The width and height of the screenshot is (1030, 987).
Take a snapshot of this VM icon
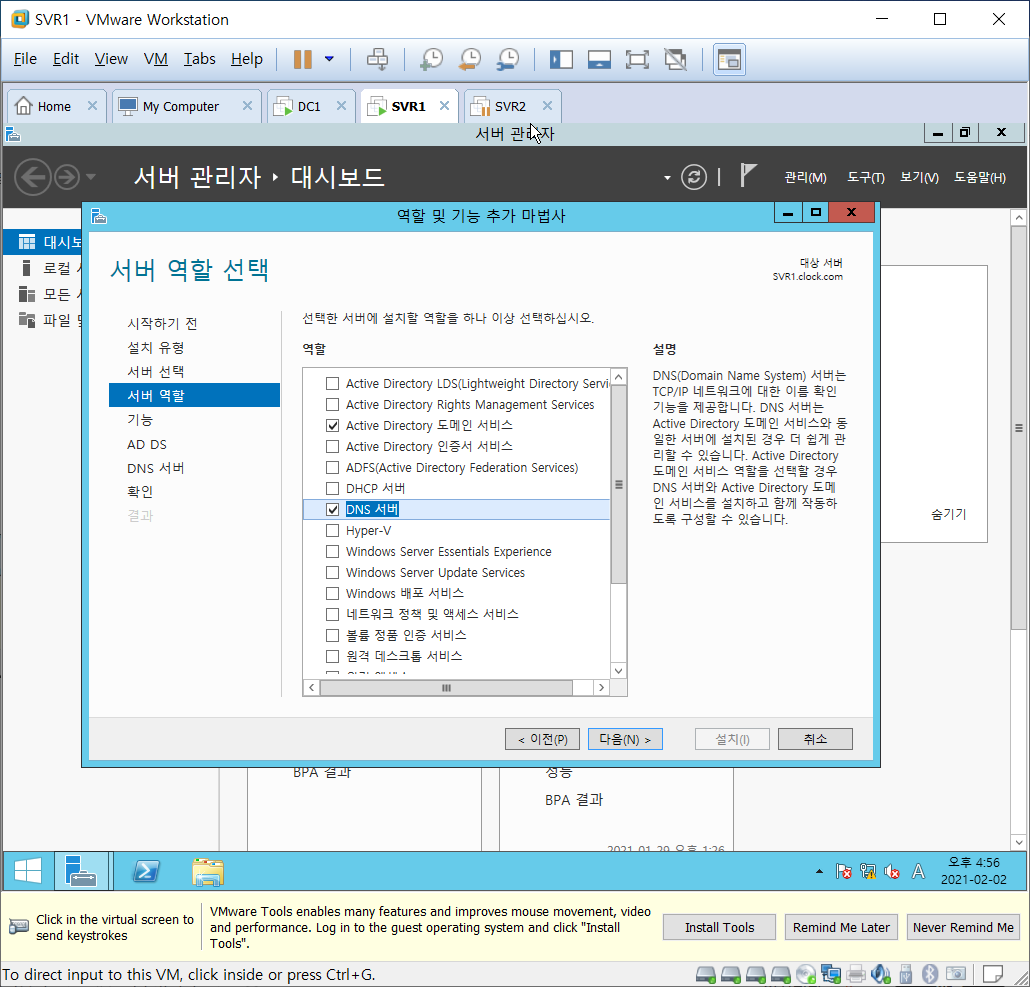point(432,59)
